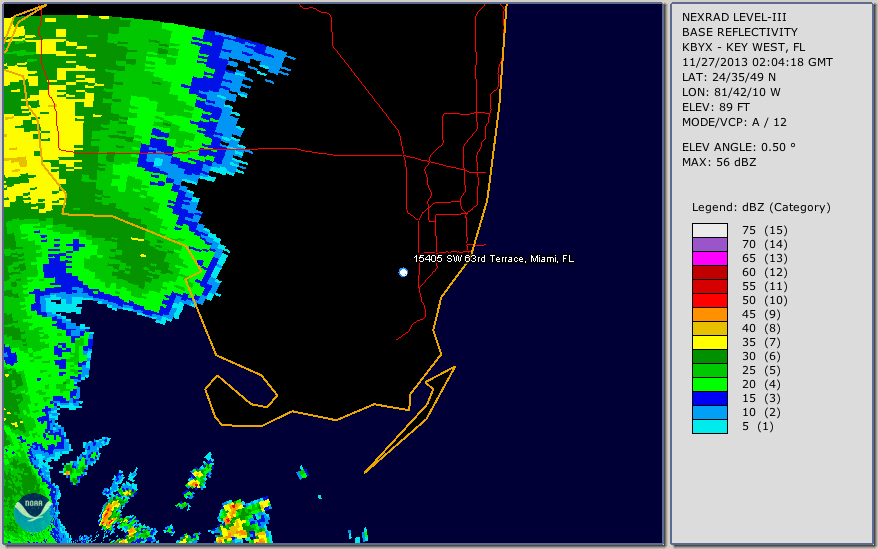Click the 20 (4) legend label
878x549 pixels.
(762, 384)
